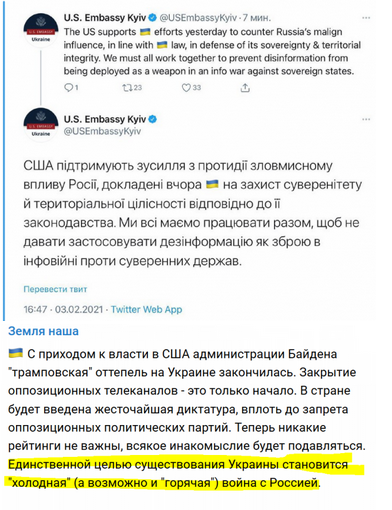The height and width of the screenshot is (510, 392).
Task: Click verified badge on second tweet header
Action: pos(153,119)
